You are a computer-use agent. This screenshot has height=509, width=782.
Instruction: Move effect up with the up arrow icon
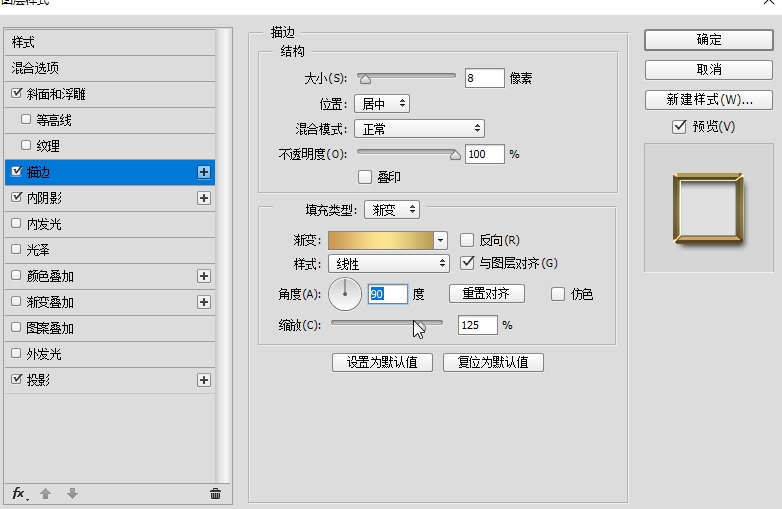coord(45,494)
